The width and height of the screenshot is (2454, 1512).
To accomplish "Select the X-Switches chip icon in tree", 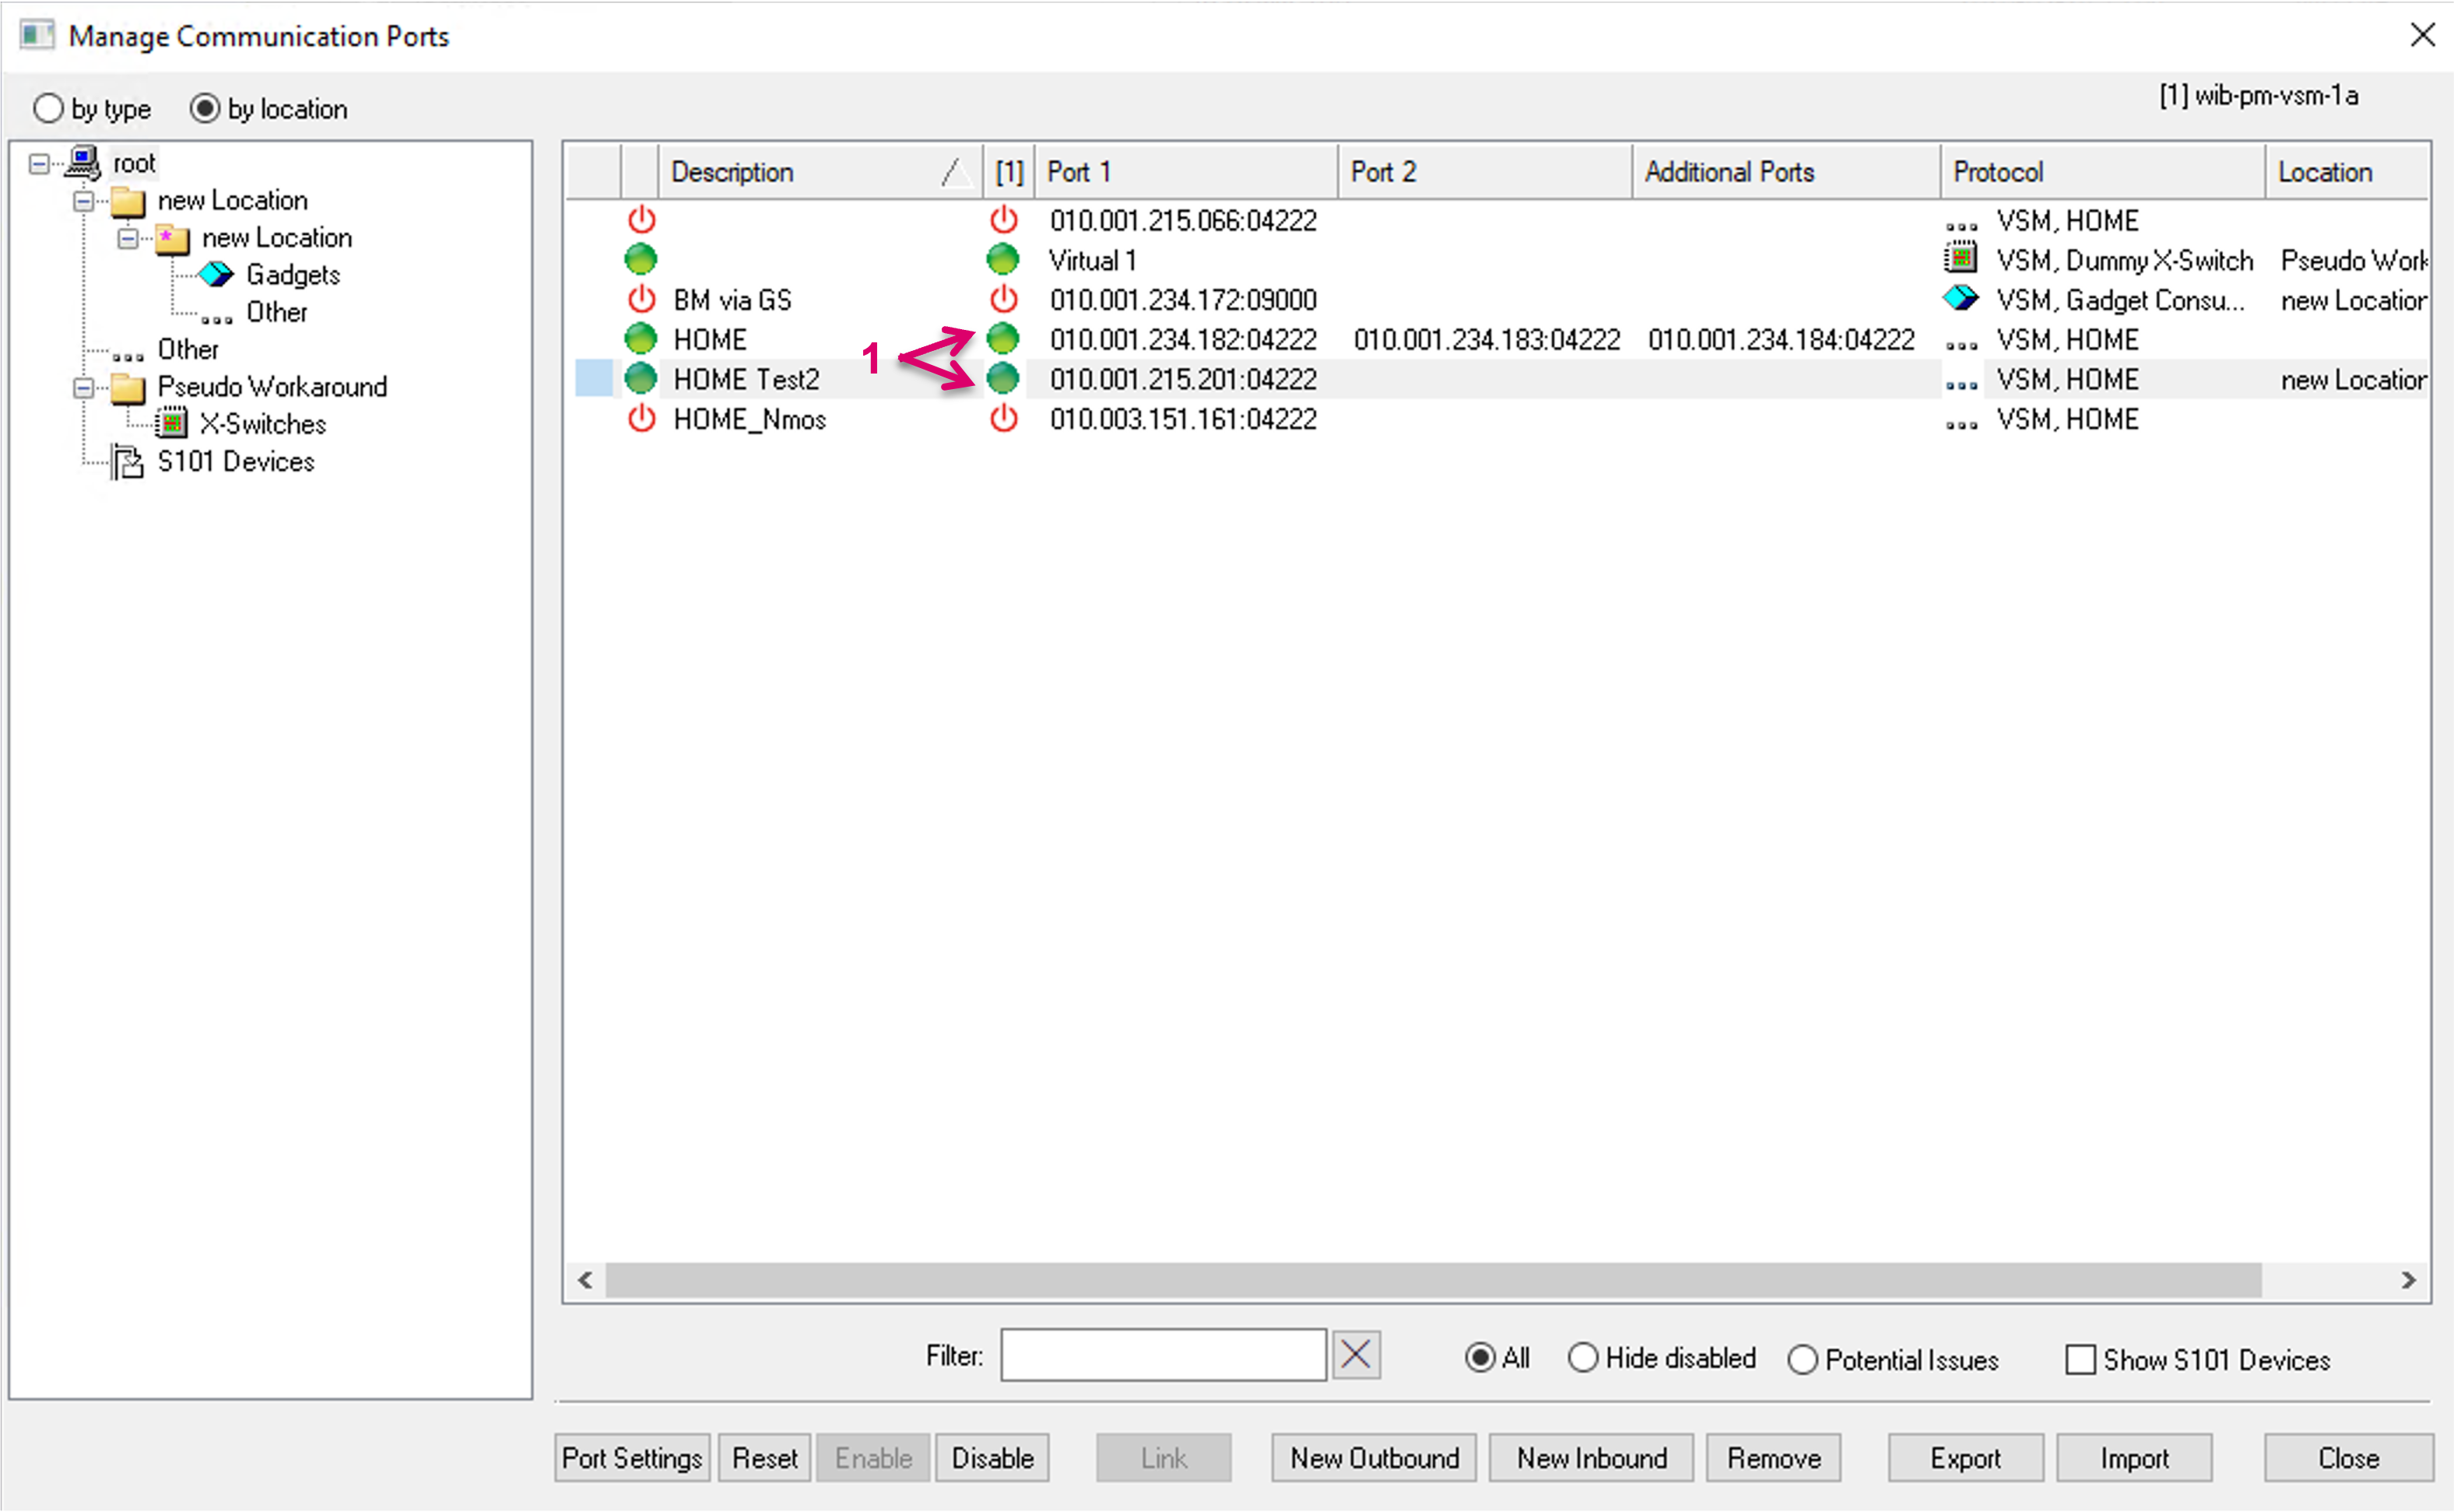I will (171, 424).
